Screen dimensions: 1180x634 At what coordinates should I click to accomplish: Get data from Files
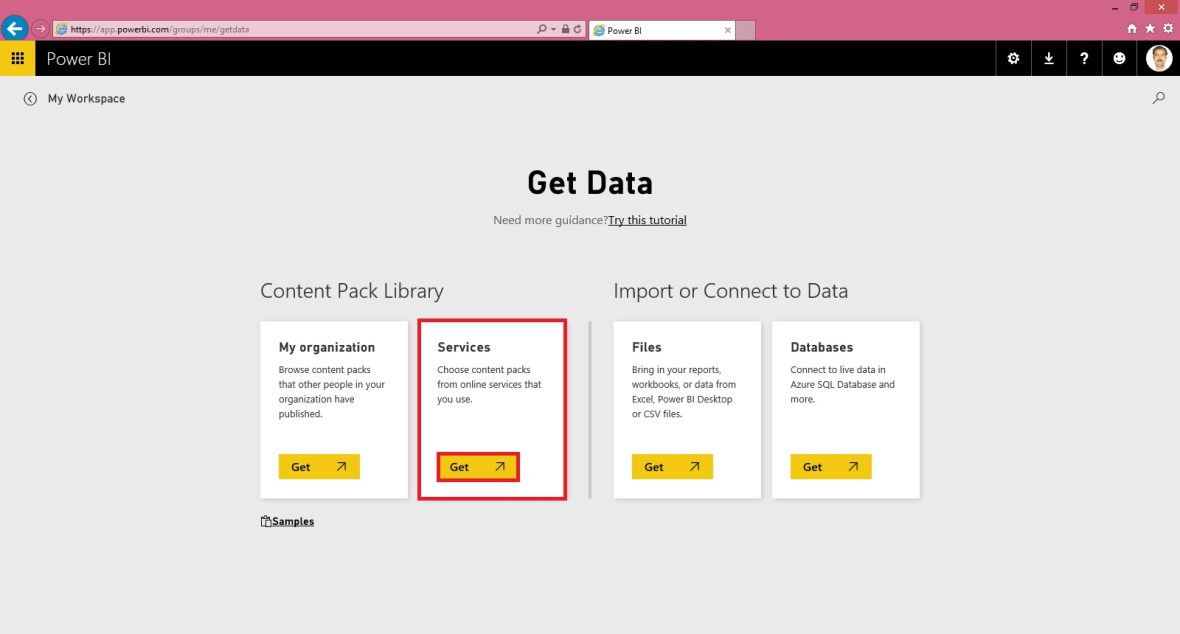(671, 466)
